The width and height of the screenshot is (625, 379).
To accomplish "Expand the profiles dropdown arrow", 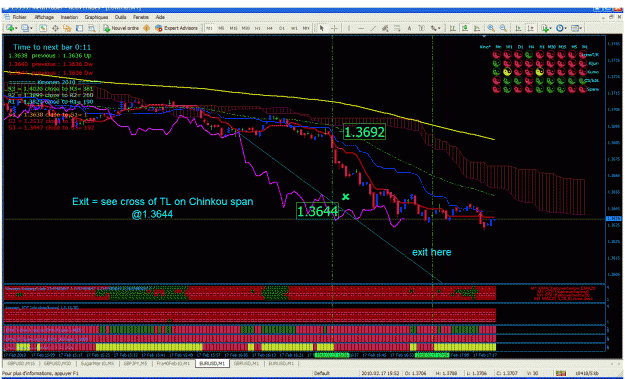I will coord(31,28).
